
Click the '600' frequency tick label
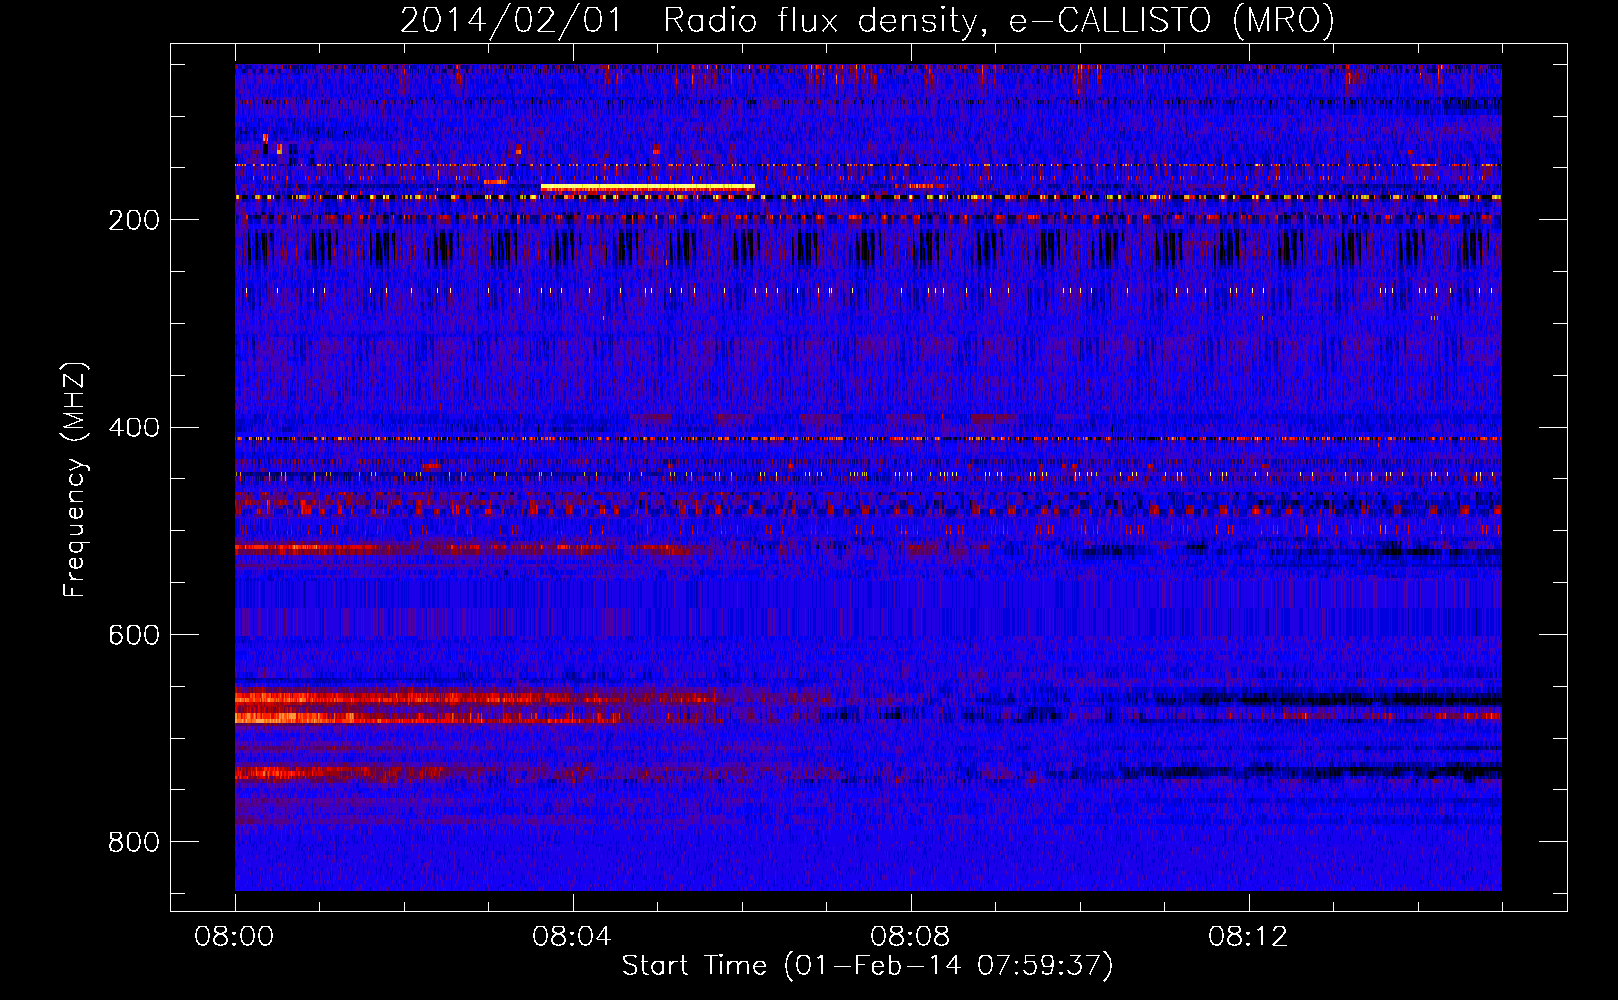pos(134,635)
